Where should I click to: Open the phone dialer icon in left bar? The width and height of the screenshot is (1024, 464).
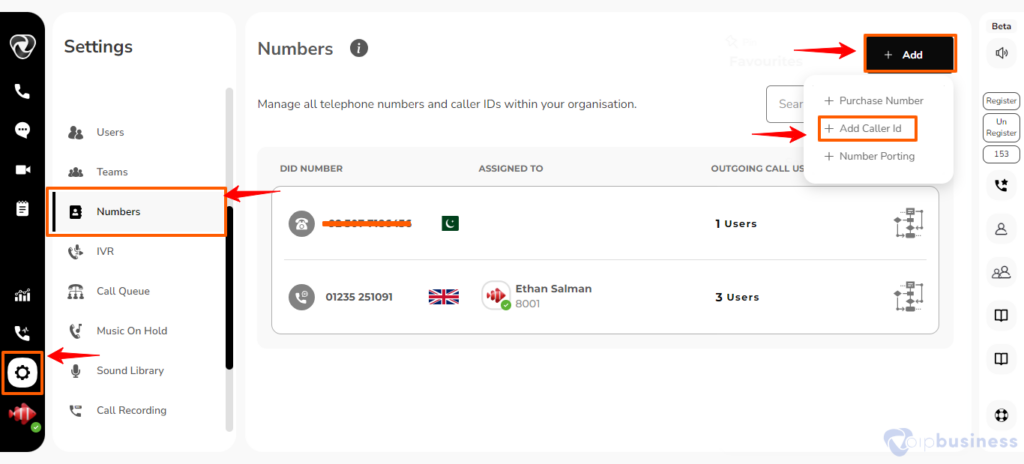[x=22, y=91]
